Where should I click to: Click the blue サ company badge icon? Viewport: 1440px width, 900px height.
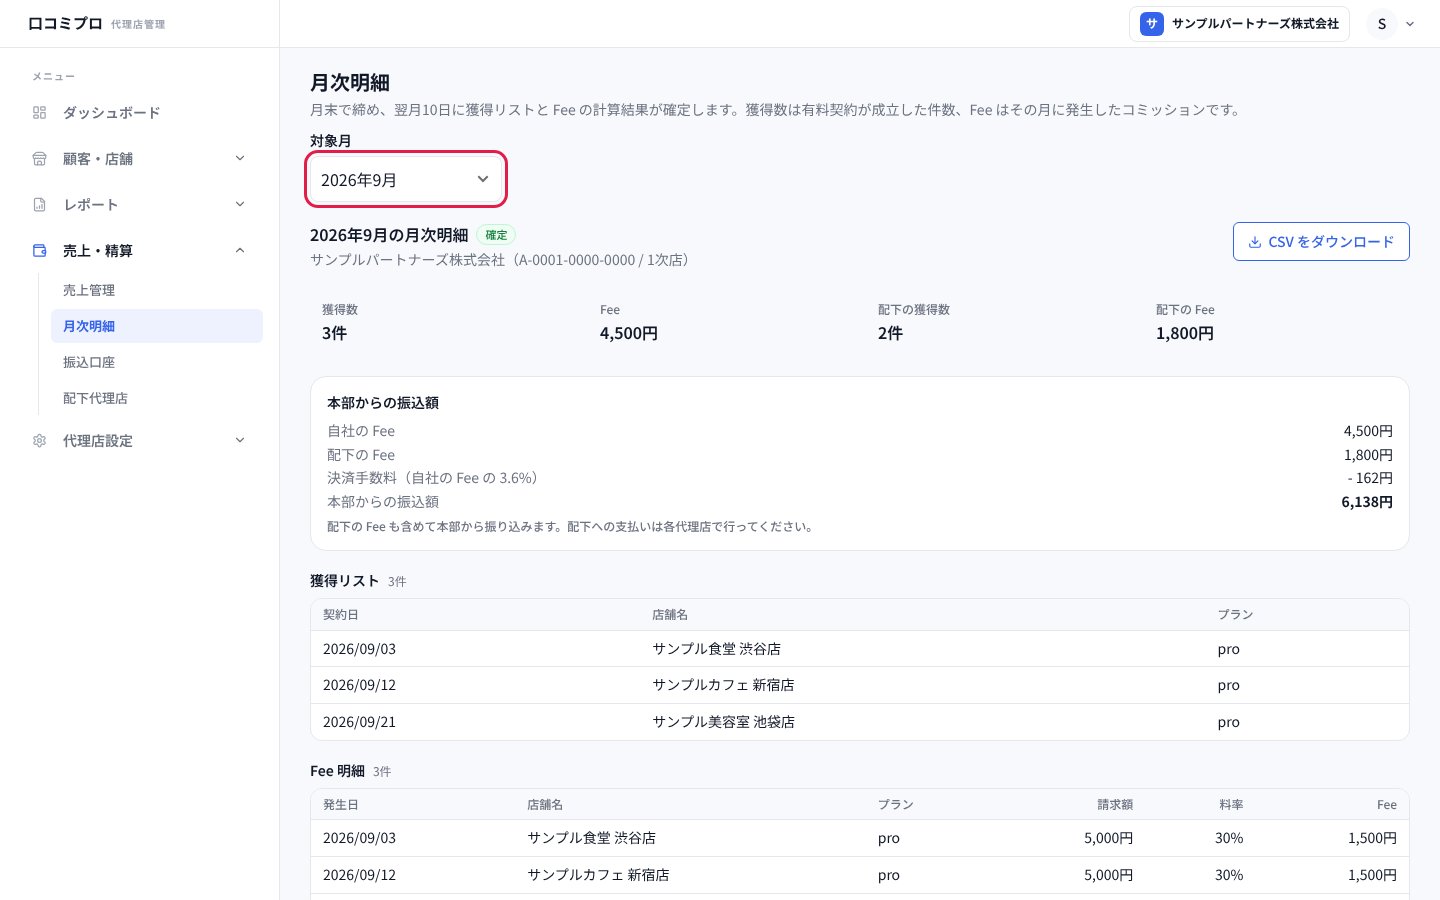point(1152,24)
